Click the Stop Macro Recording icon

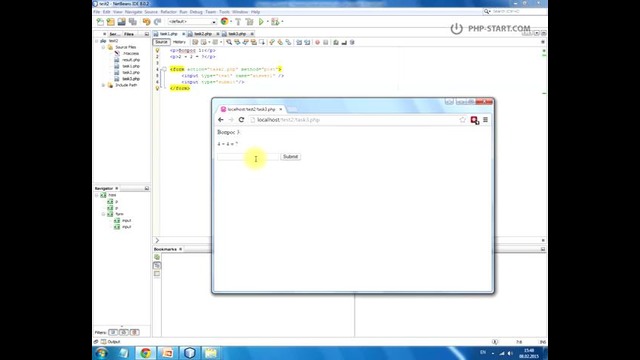point(325,42)
